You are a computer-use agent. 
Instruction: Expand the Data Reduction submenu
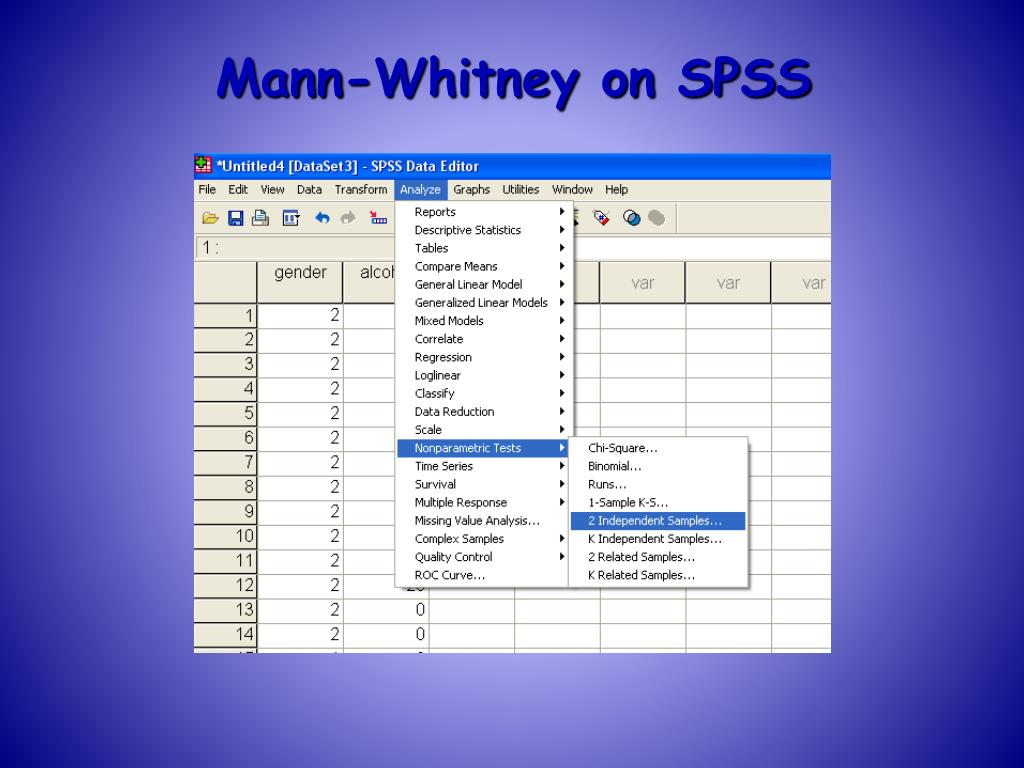point(484,411)
